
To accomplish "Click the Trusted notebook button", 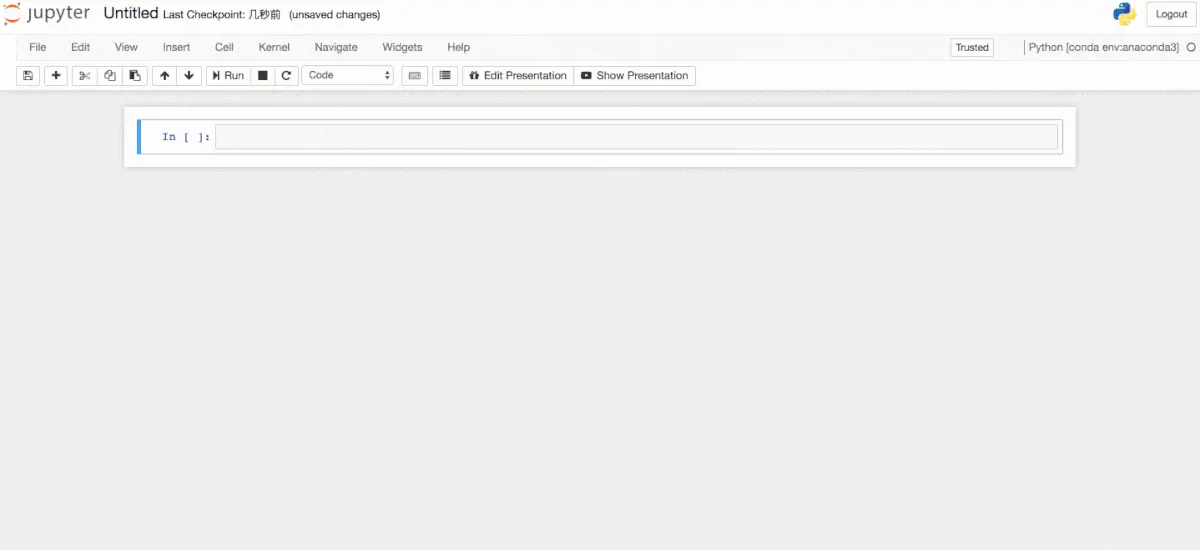I will tap(972, 47).
